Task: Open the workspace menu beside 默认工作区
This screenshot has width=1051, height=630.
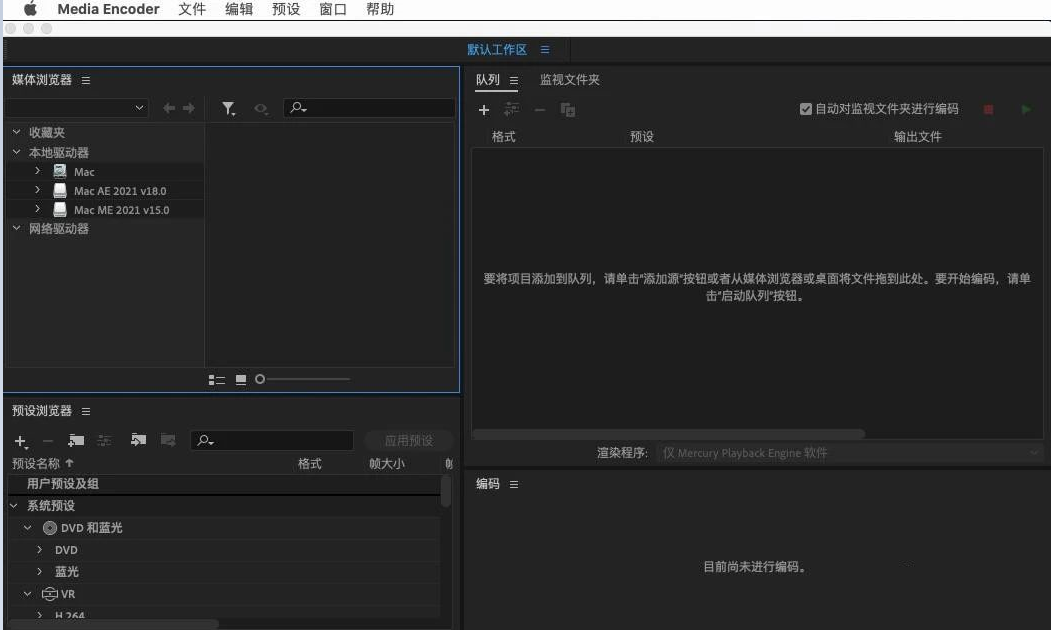Action: [545, 50]
